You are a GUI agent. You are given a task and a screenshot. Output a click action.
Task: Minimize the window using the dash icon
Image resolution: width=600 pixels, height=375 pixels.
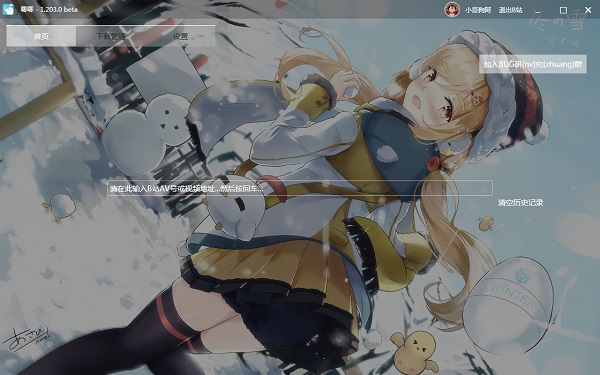(538, 10)
